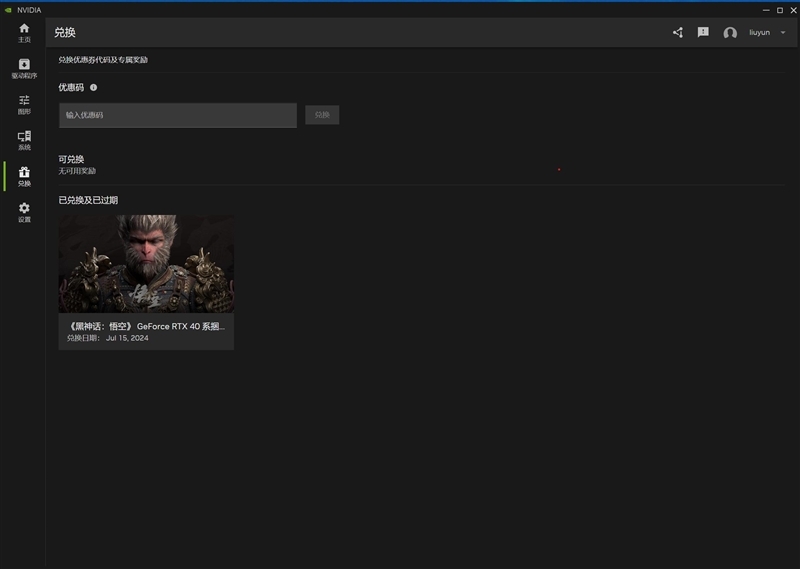
Task: Click the user avatar icon
Action: [x=730, y=33]
